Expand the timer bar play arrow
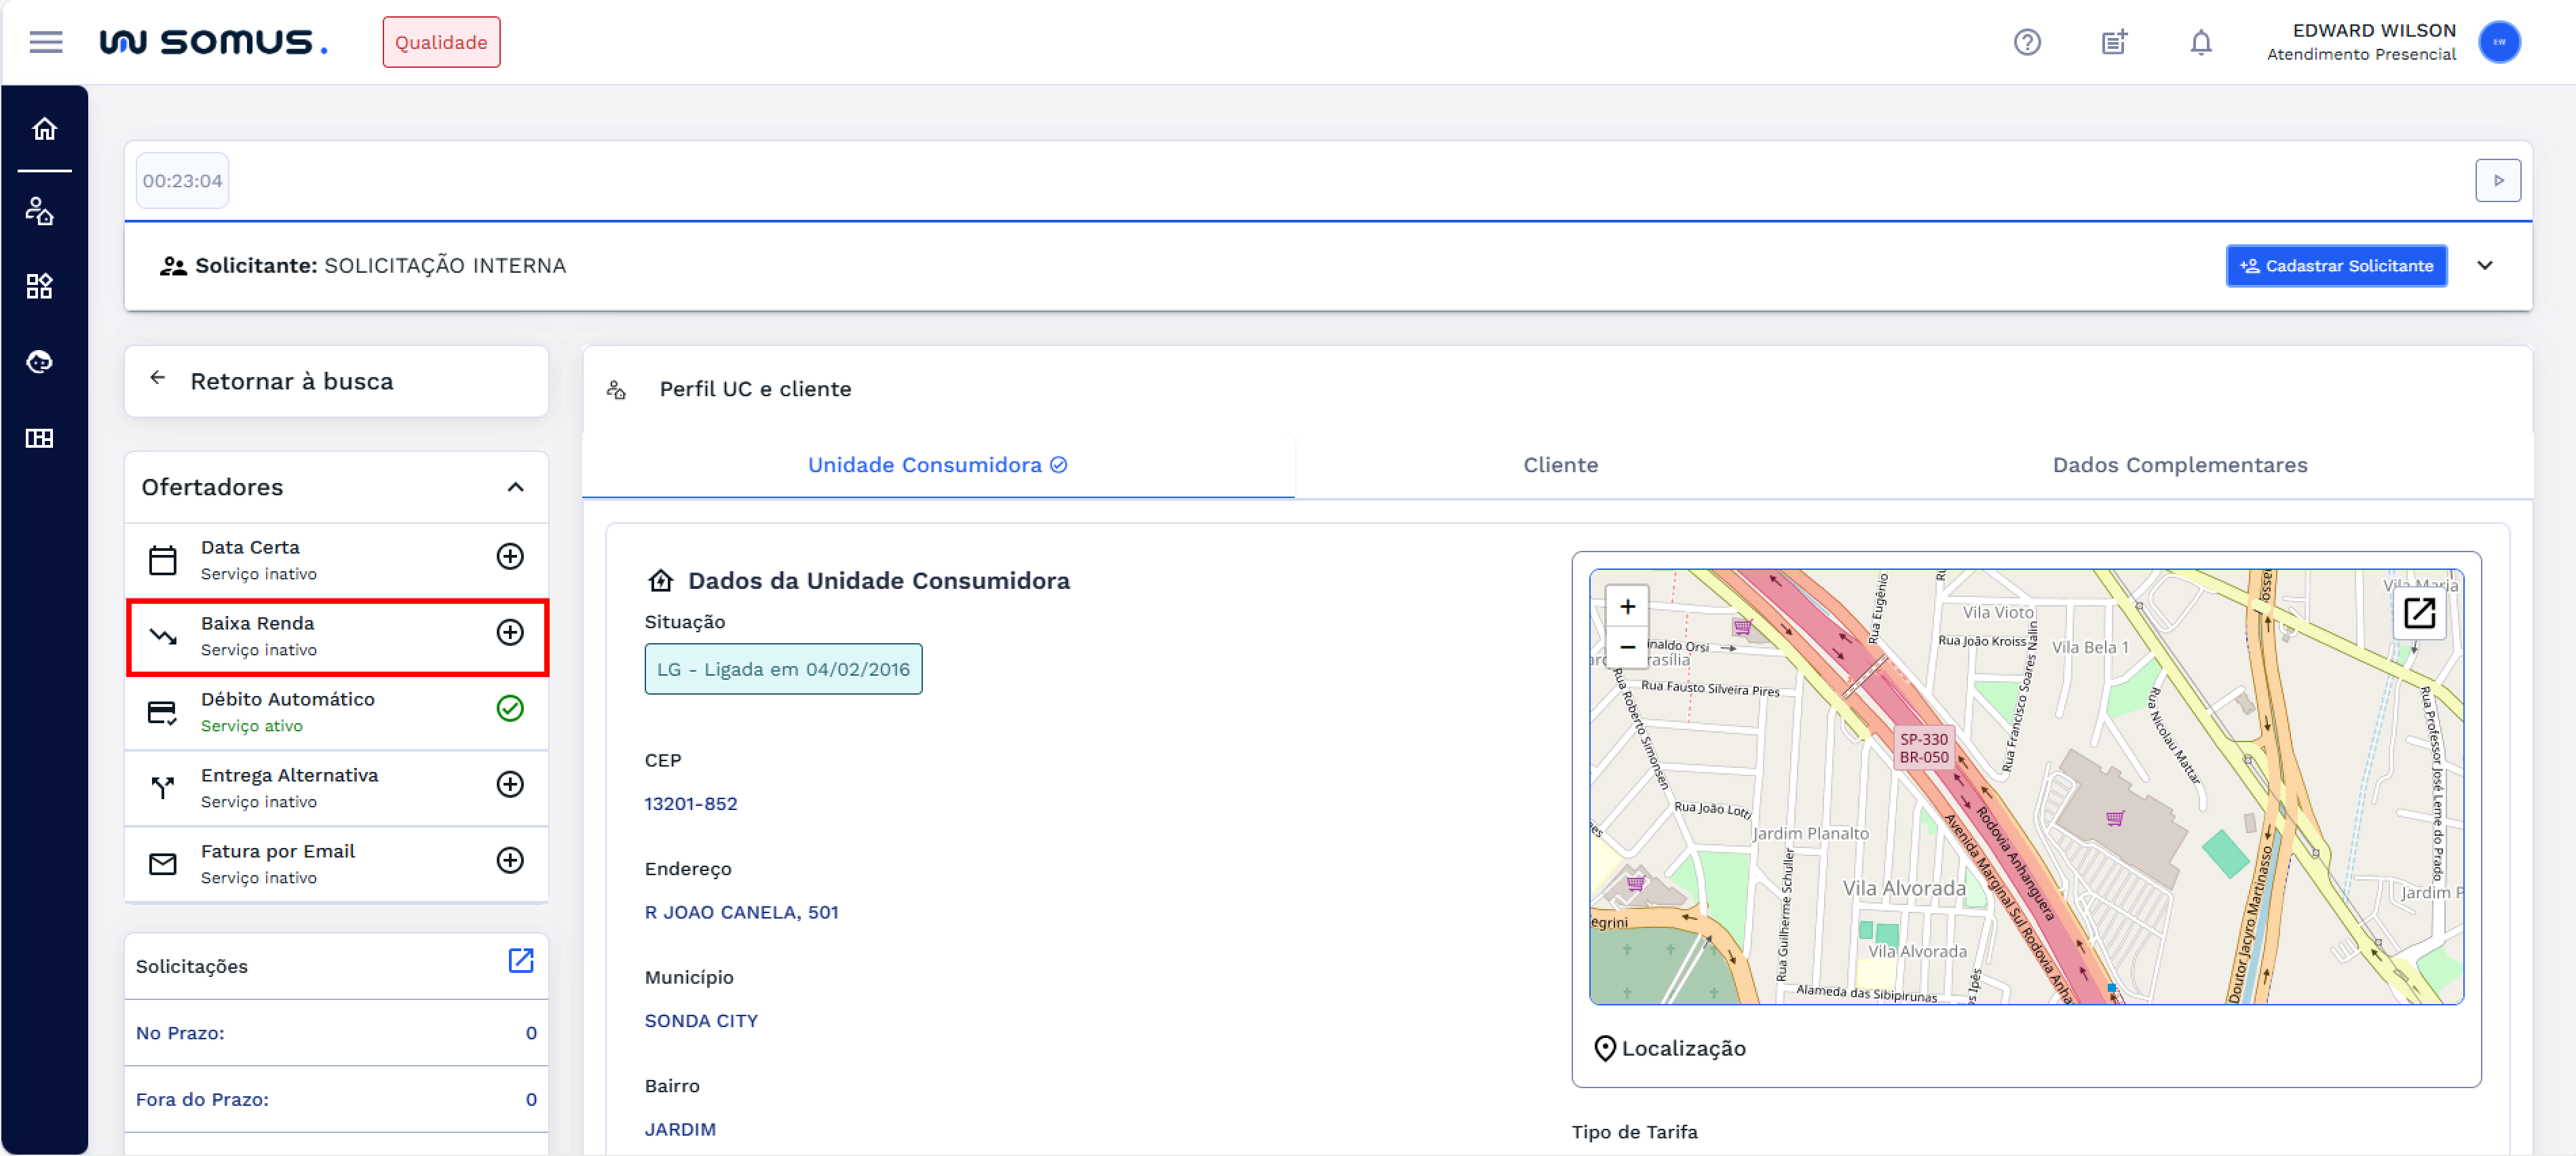 (x=2497, y=181)
